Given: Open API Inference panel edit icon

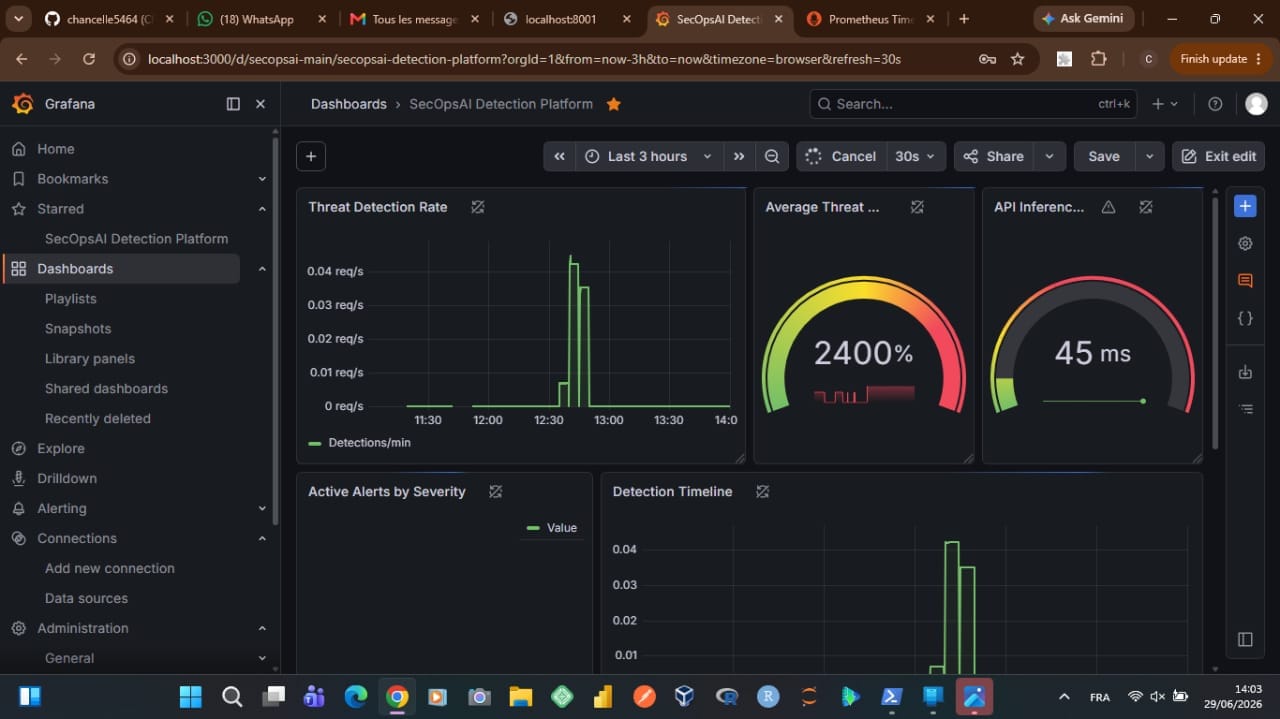Looking at the screenshot, I should point(1146,207).
